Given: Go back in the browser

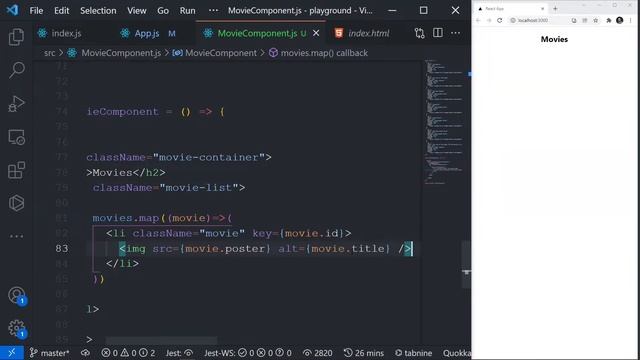Looking at the screenshot, I should pos(478,20).
